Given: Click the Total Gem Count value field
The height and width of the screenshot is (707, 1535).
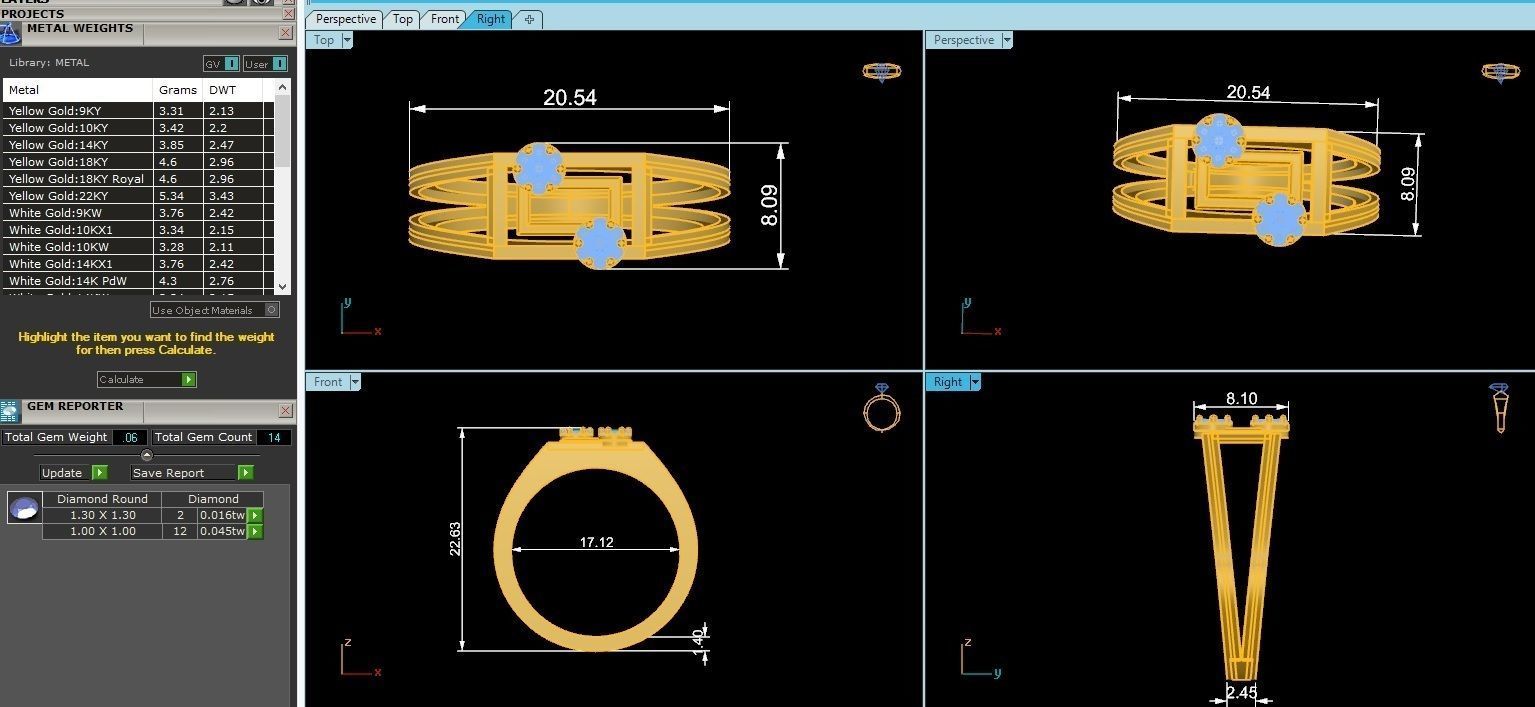Looking at the screenshot, I should [274, 437].
